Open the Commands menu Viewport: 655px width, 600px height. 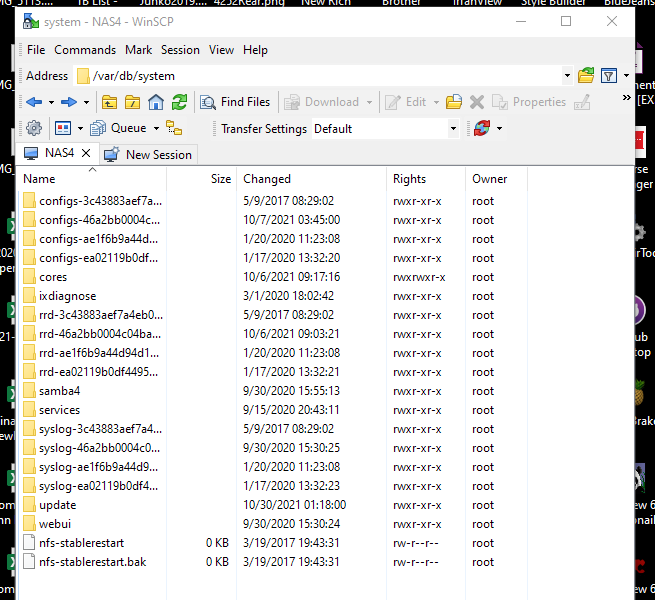pyautogui.click(x=85, y=50)
